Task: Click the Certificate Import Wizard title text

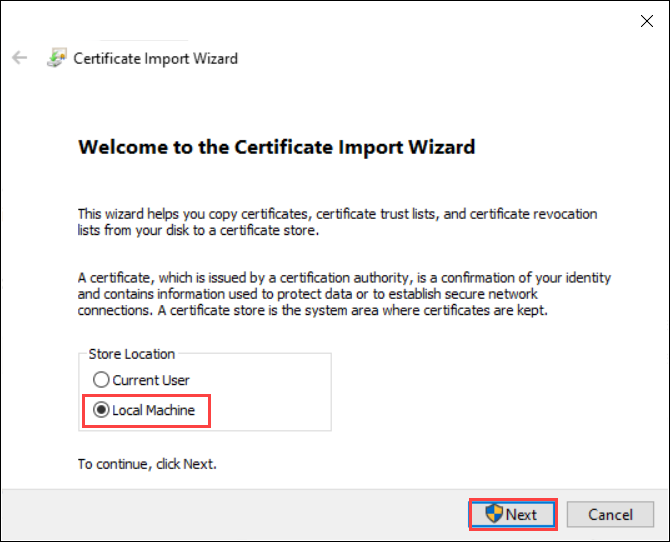Action: [x=156, y=59]
